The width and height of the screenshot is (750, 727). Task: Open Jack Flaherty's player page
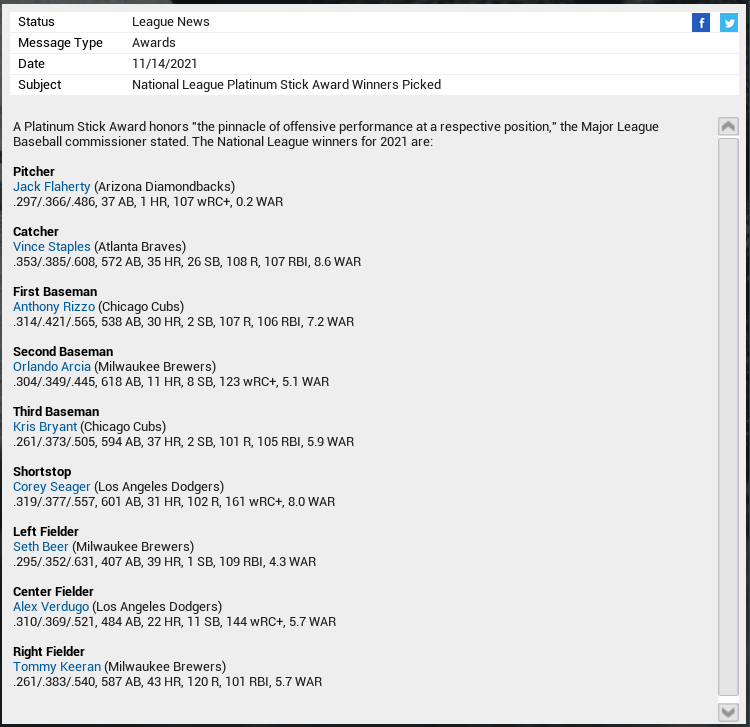pyautogui.click(x=52, y=187)
